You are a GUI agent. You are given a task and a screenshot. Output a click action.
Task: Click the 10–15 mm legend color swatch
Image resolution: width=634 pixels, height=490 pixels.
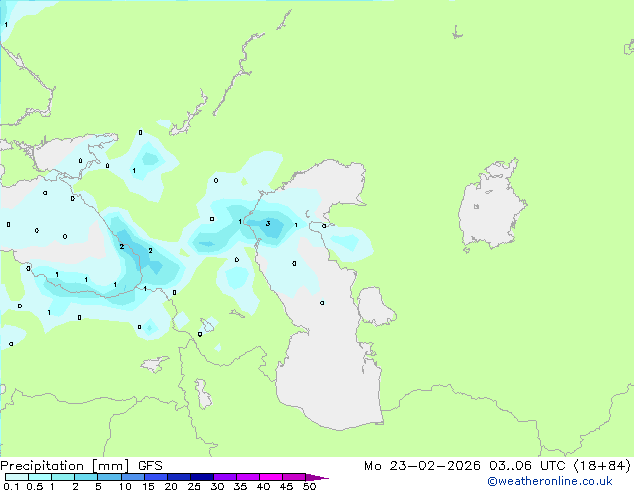133,477
